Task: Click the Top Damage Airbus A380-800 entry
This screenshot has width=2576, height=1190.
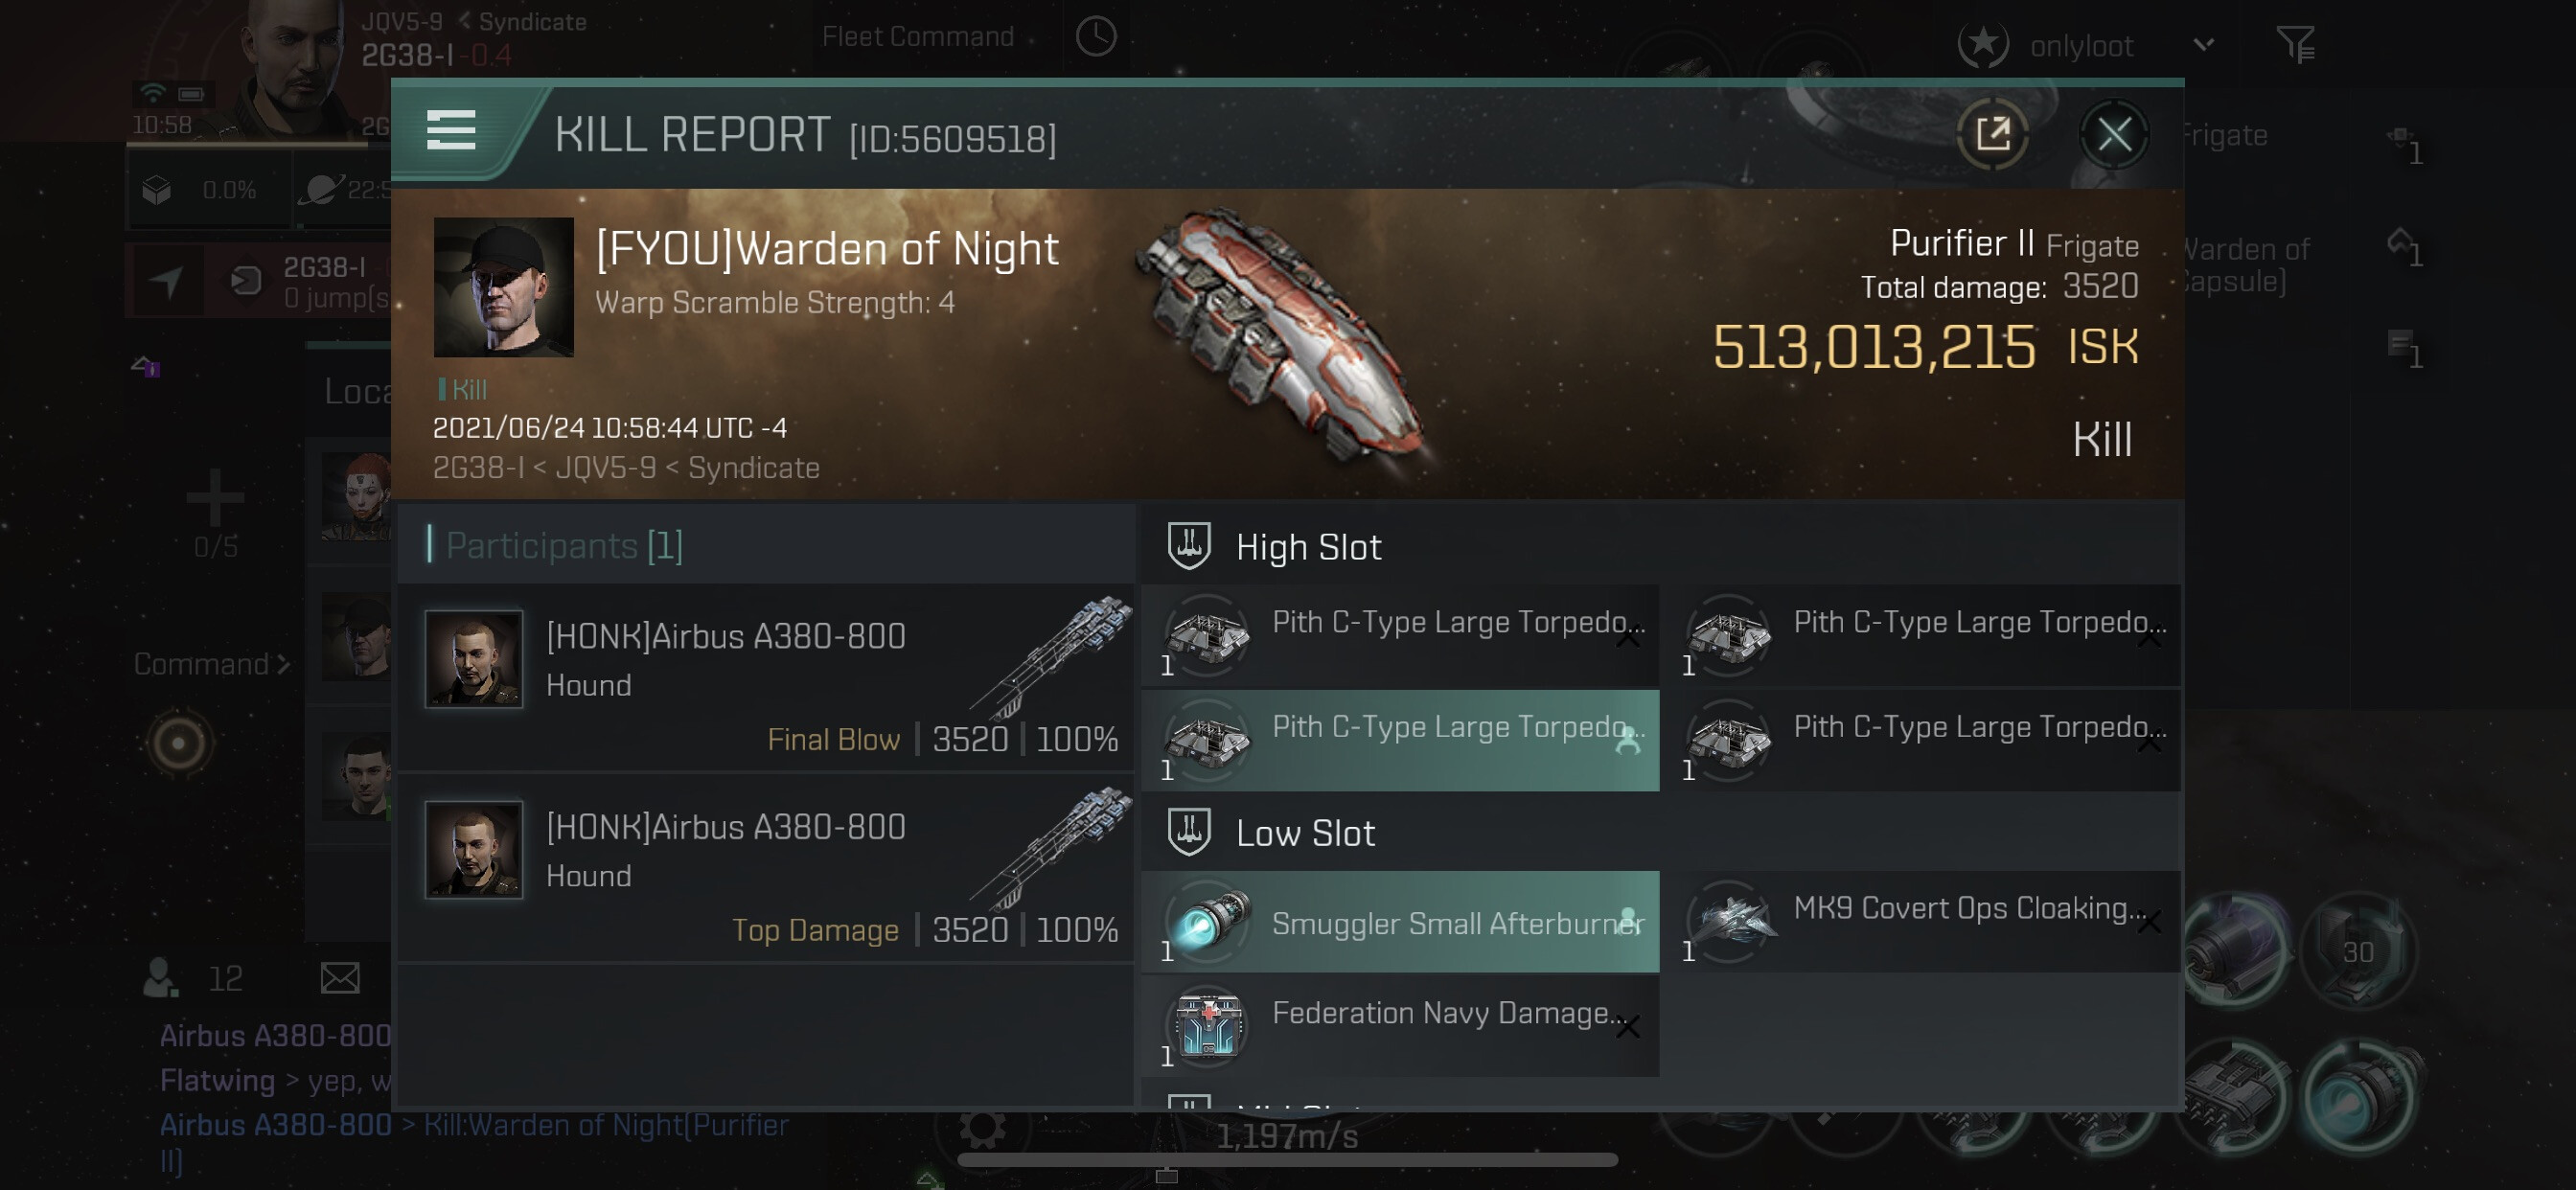Action: [x=766, y=868]
